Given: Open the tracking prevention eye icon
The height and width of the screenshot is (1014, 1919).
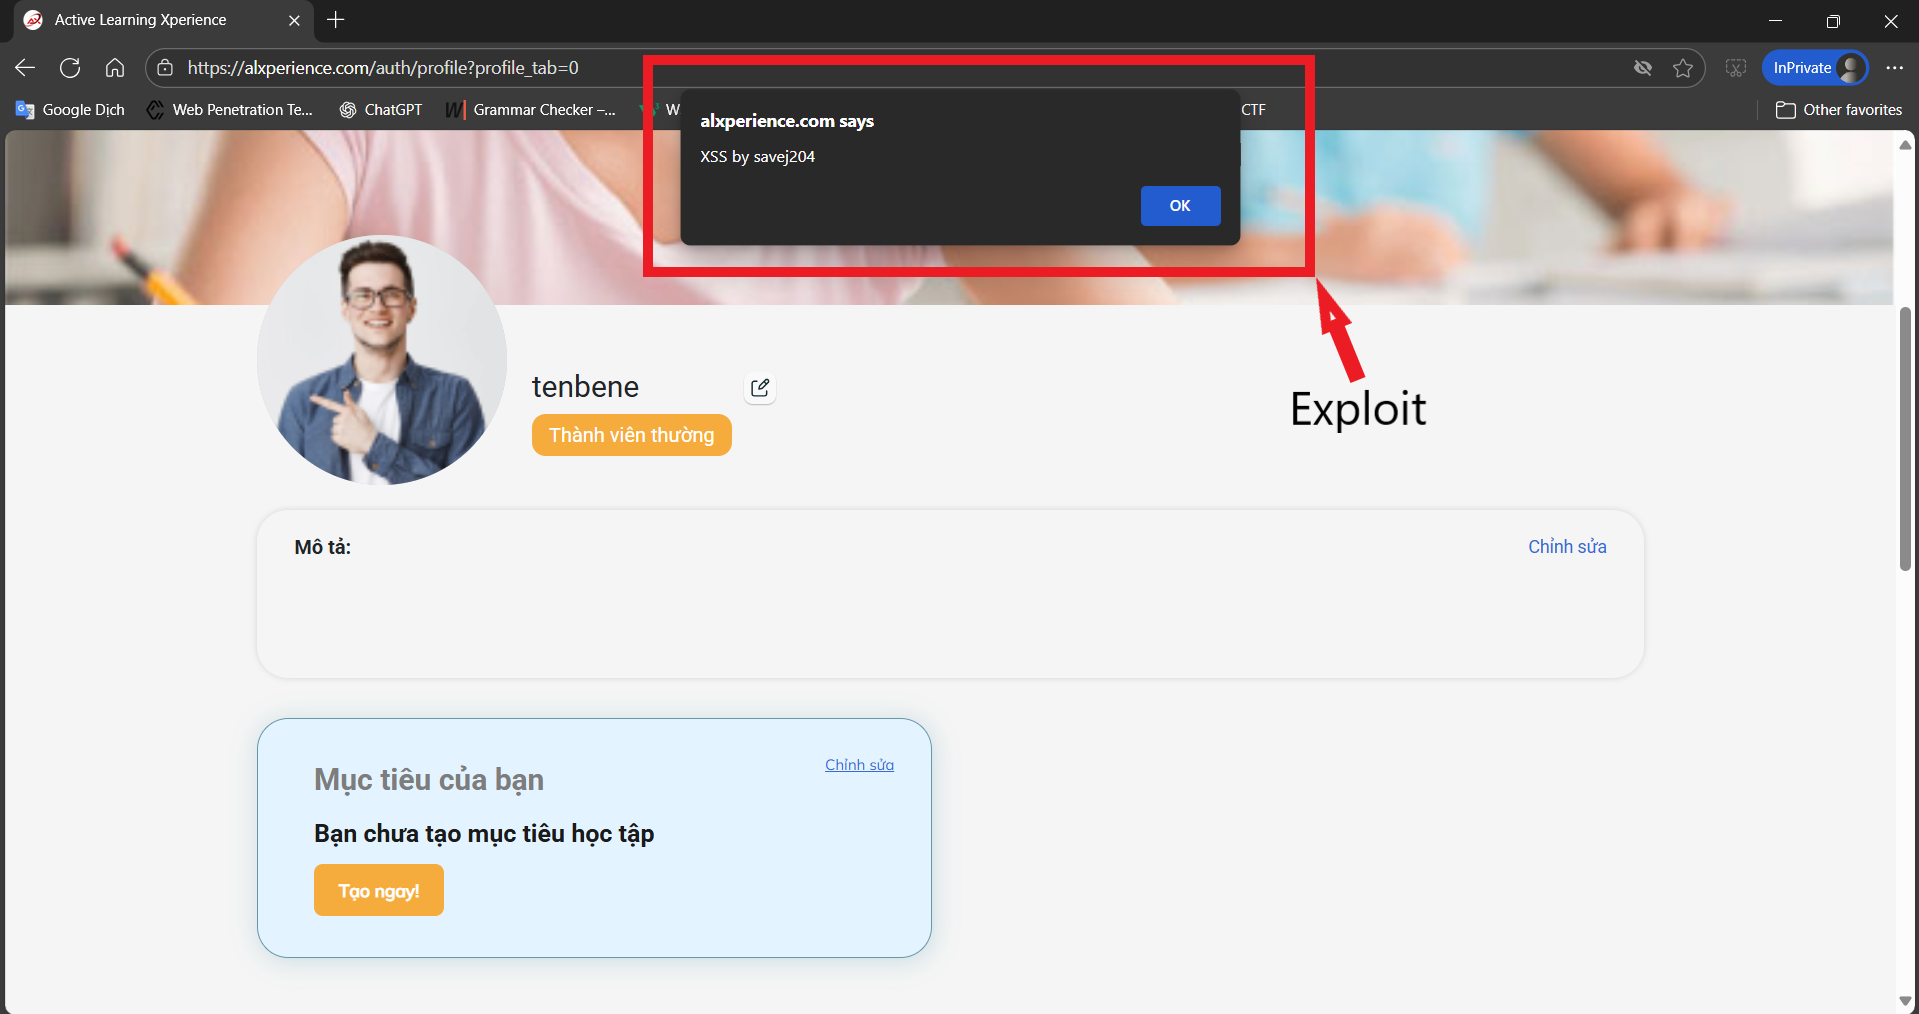Looking at the screenshot, I should pyautogui.click(x=1642, y=68).
